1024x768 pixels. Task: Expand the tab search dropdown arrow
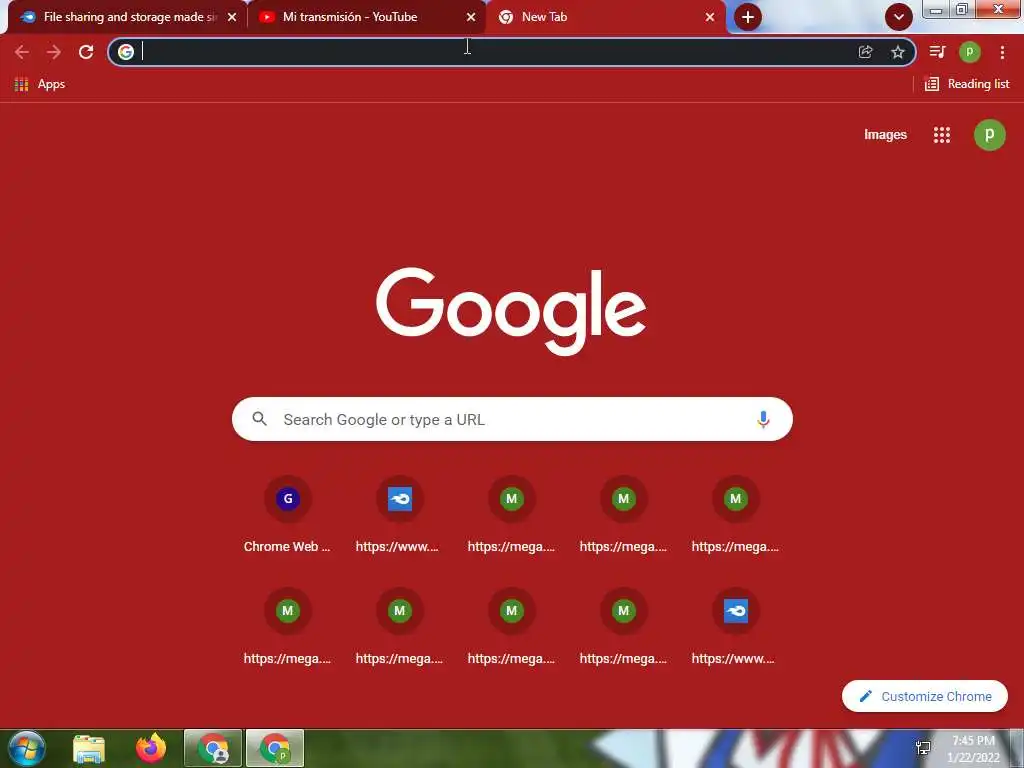(x=899, y=17)
